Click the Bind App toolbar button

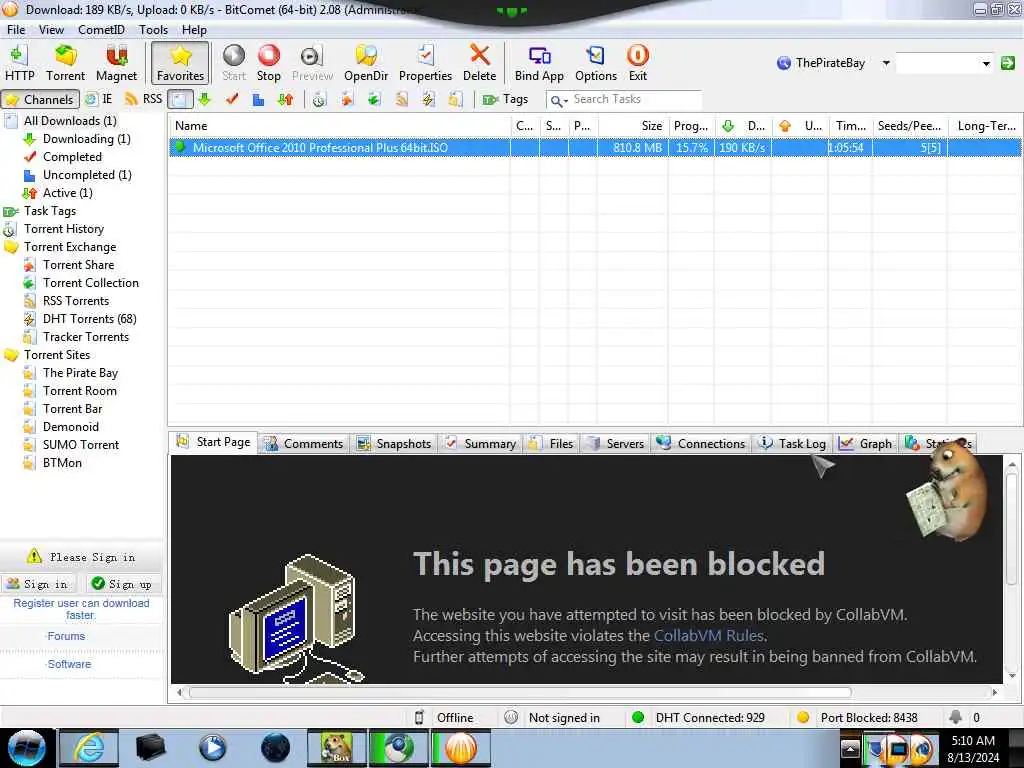(x=539, y=63)
